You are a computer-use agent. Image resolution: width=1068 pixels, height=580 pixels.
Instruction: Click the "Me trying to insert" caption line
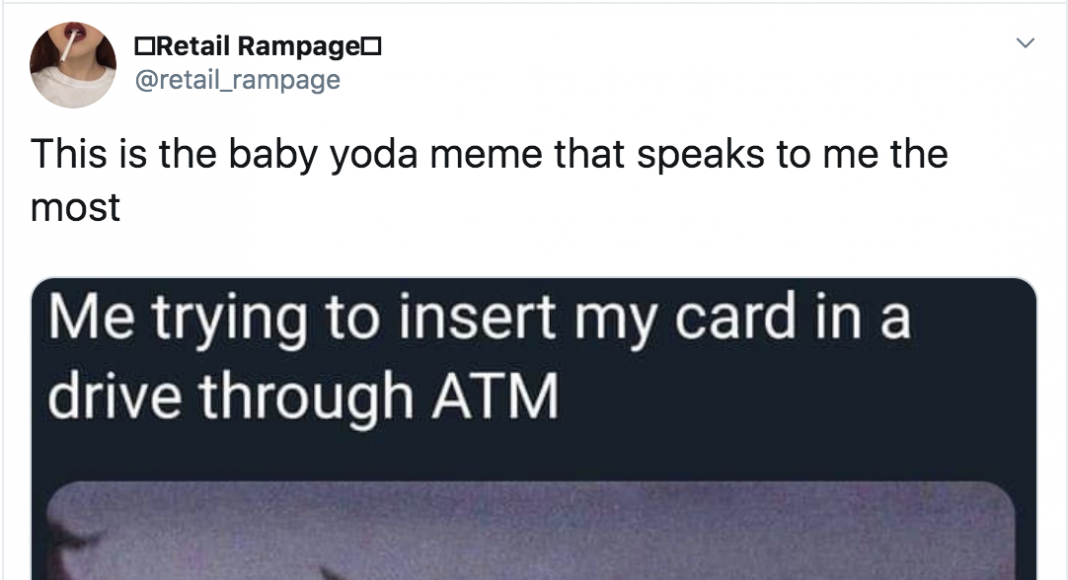[479, 317]
